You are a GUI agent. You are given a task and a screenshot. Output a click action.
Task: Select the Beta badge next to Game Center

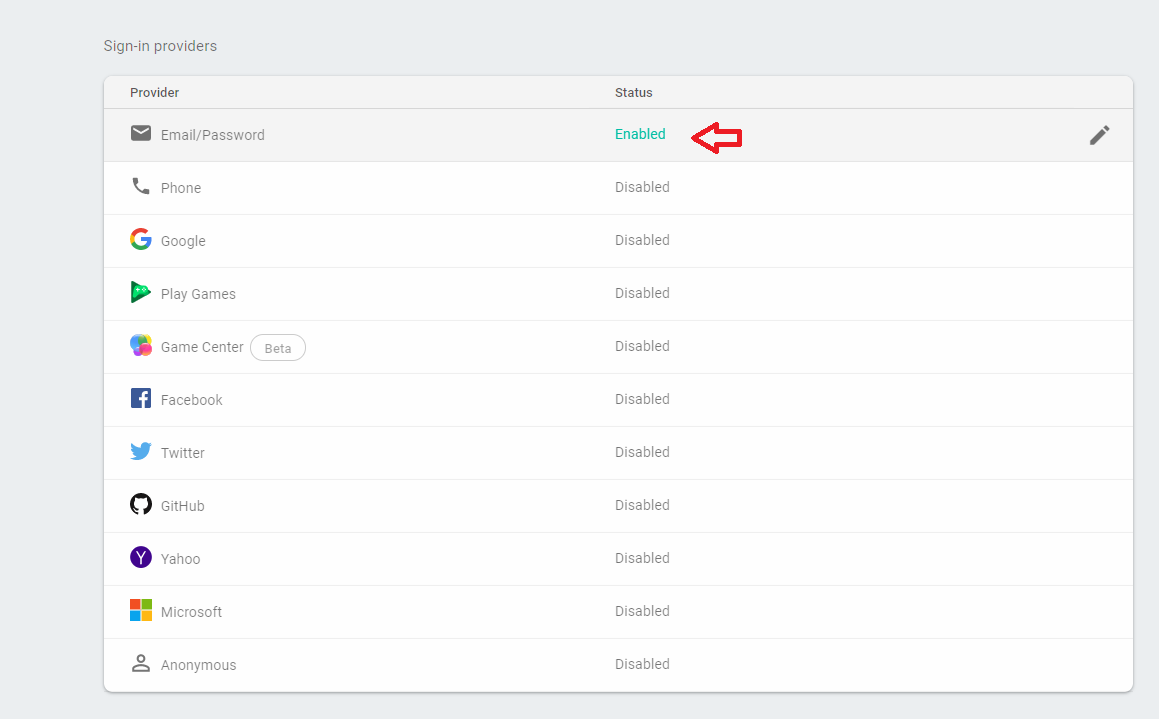[x=278, y=348]
